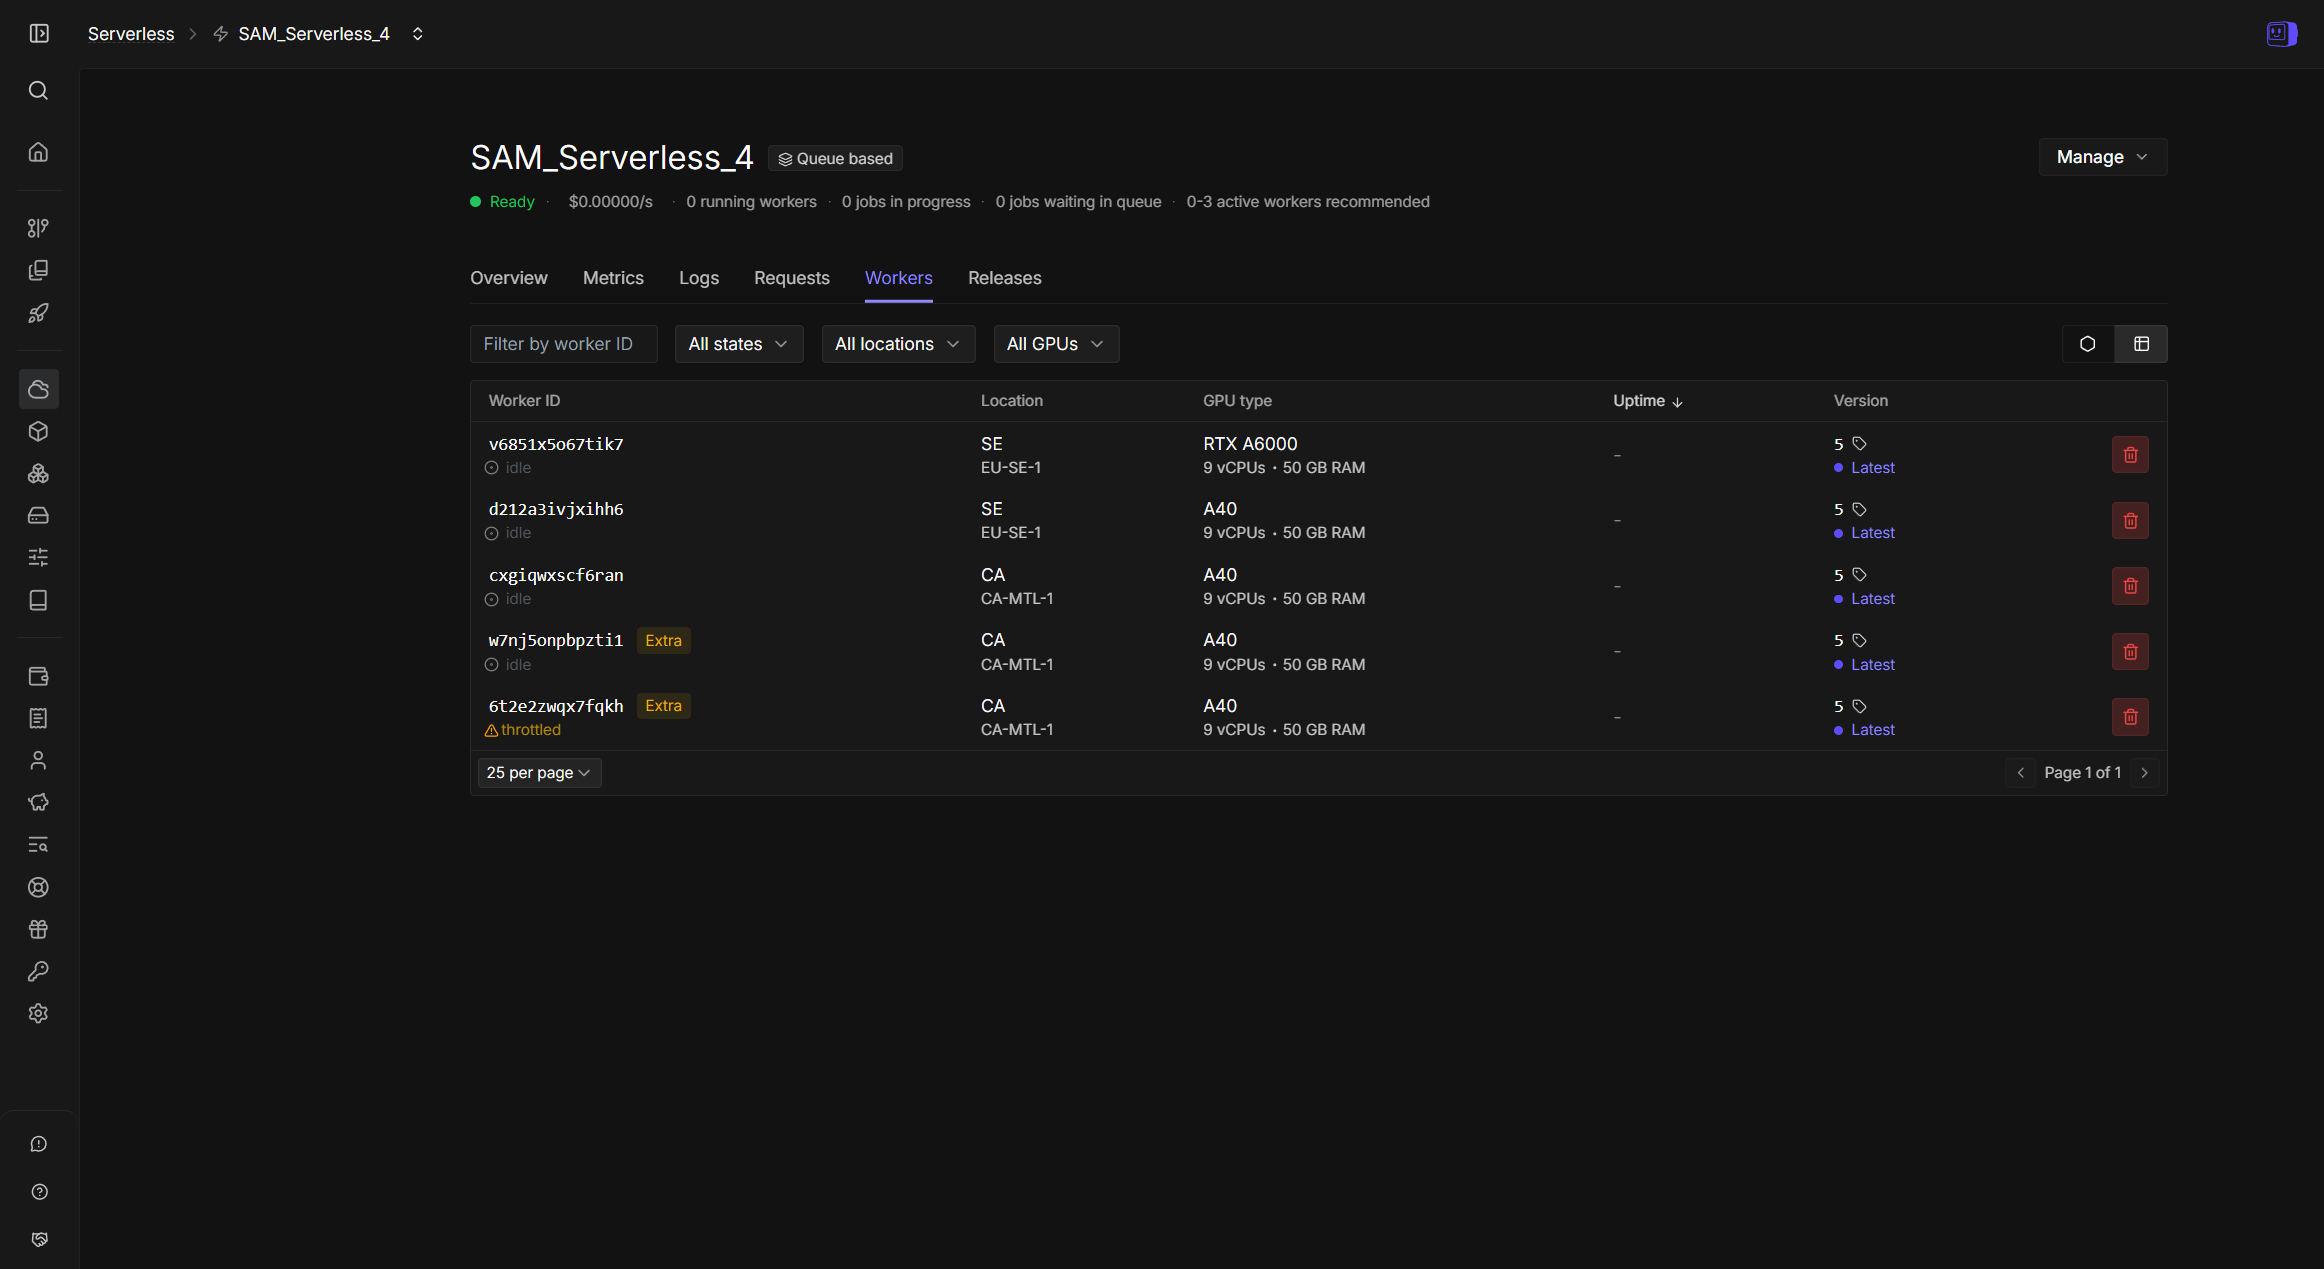The height and width of the screenshot is (1269, 2324).
Task: Select the Workers tab
Action: click(899, 278)
